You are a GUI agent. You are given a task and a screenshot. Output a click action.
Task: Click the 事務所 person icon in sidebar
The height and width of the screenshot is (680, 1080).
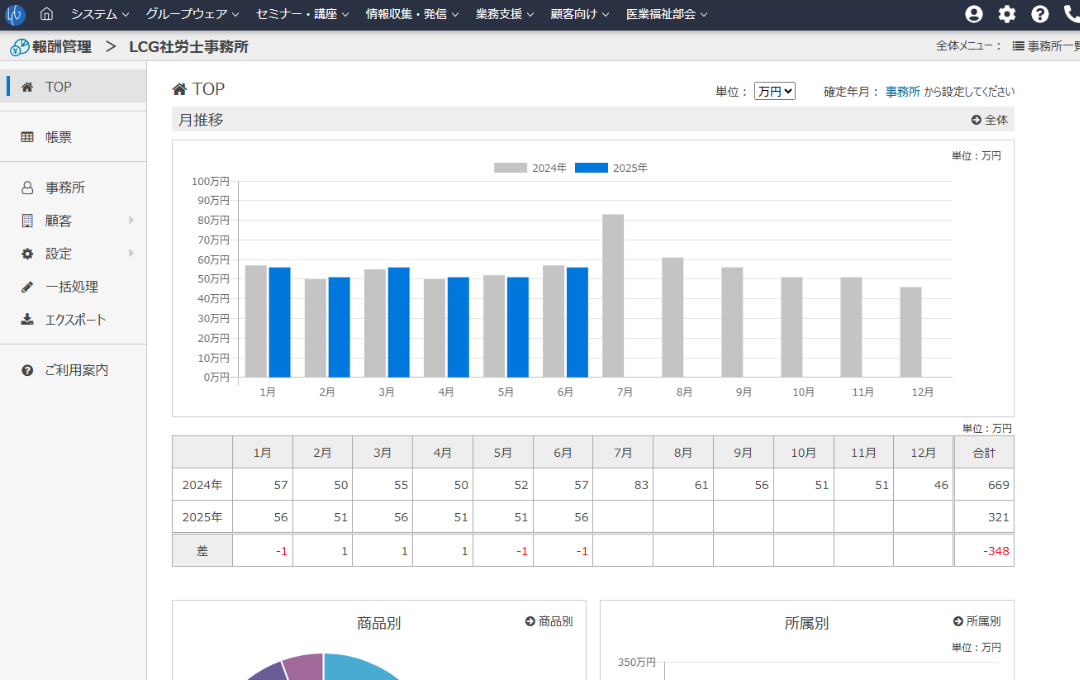click(x=27, y=187)
